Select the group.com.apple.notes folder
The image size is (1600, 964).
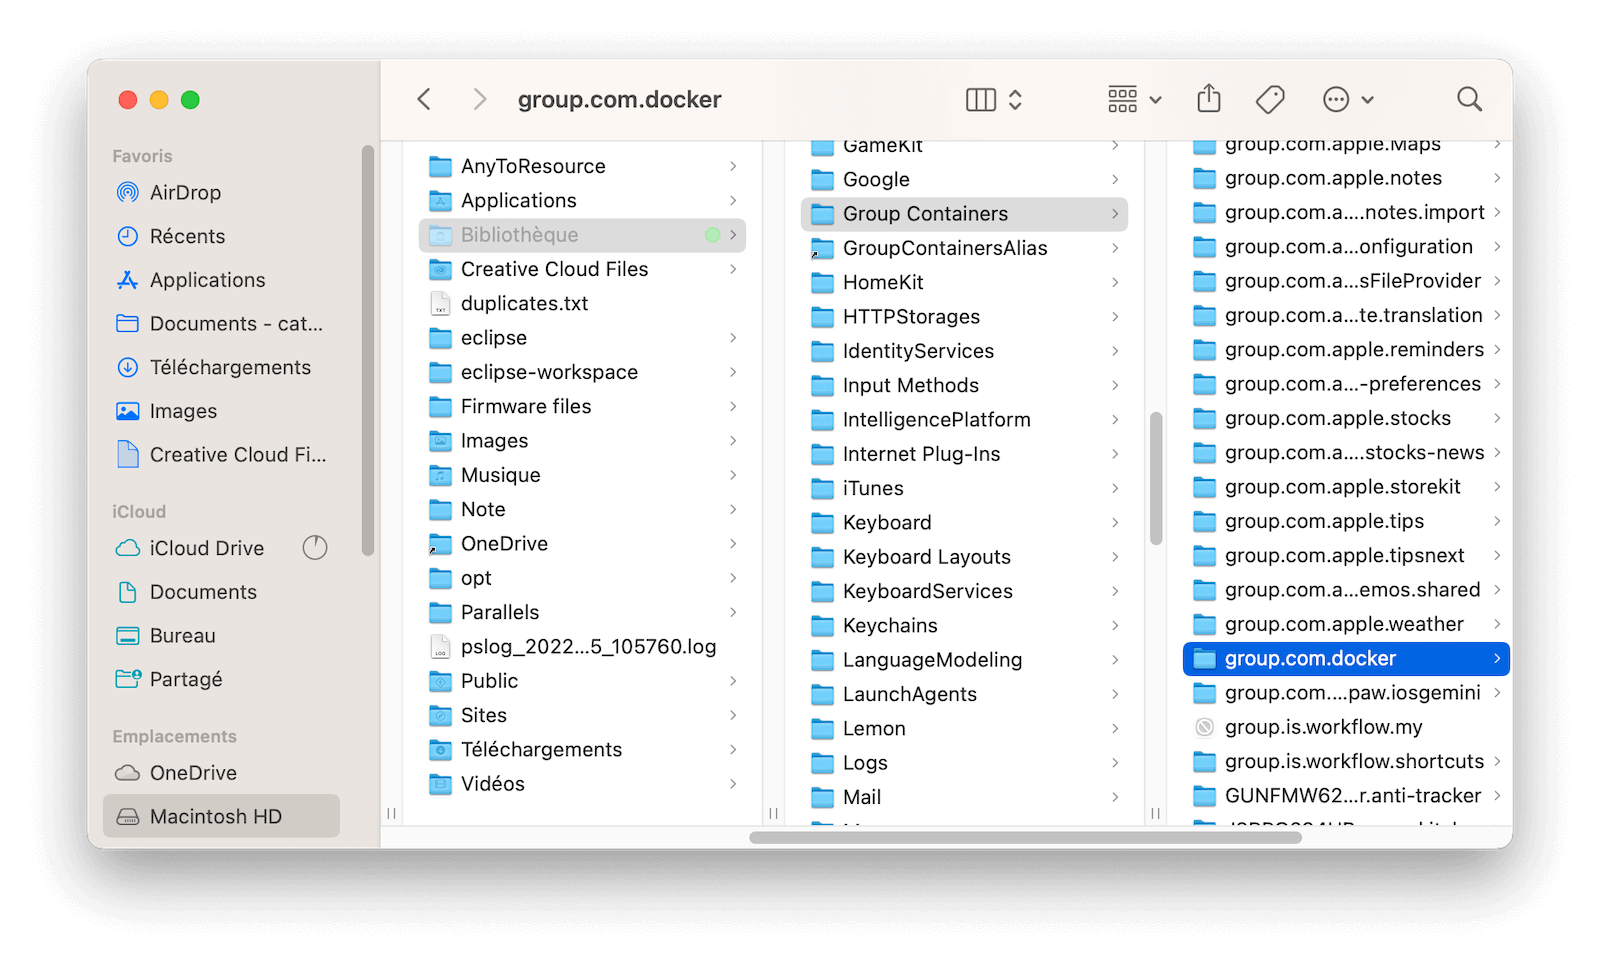click(1346, 178)
